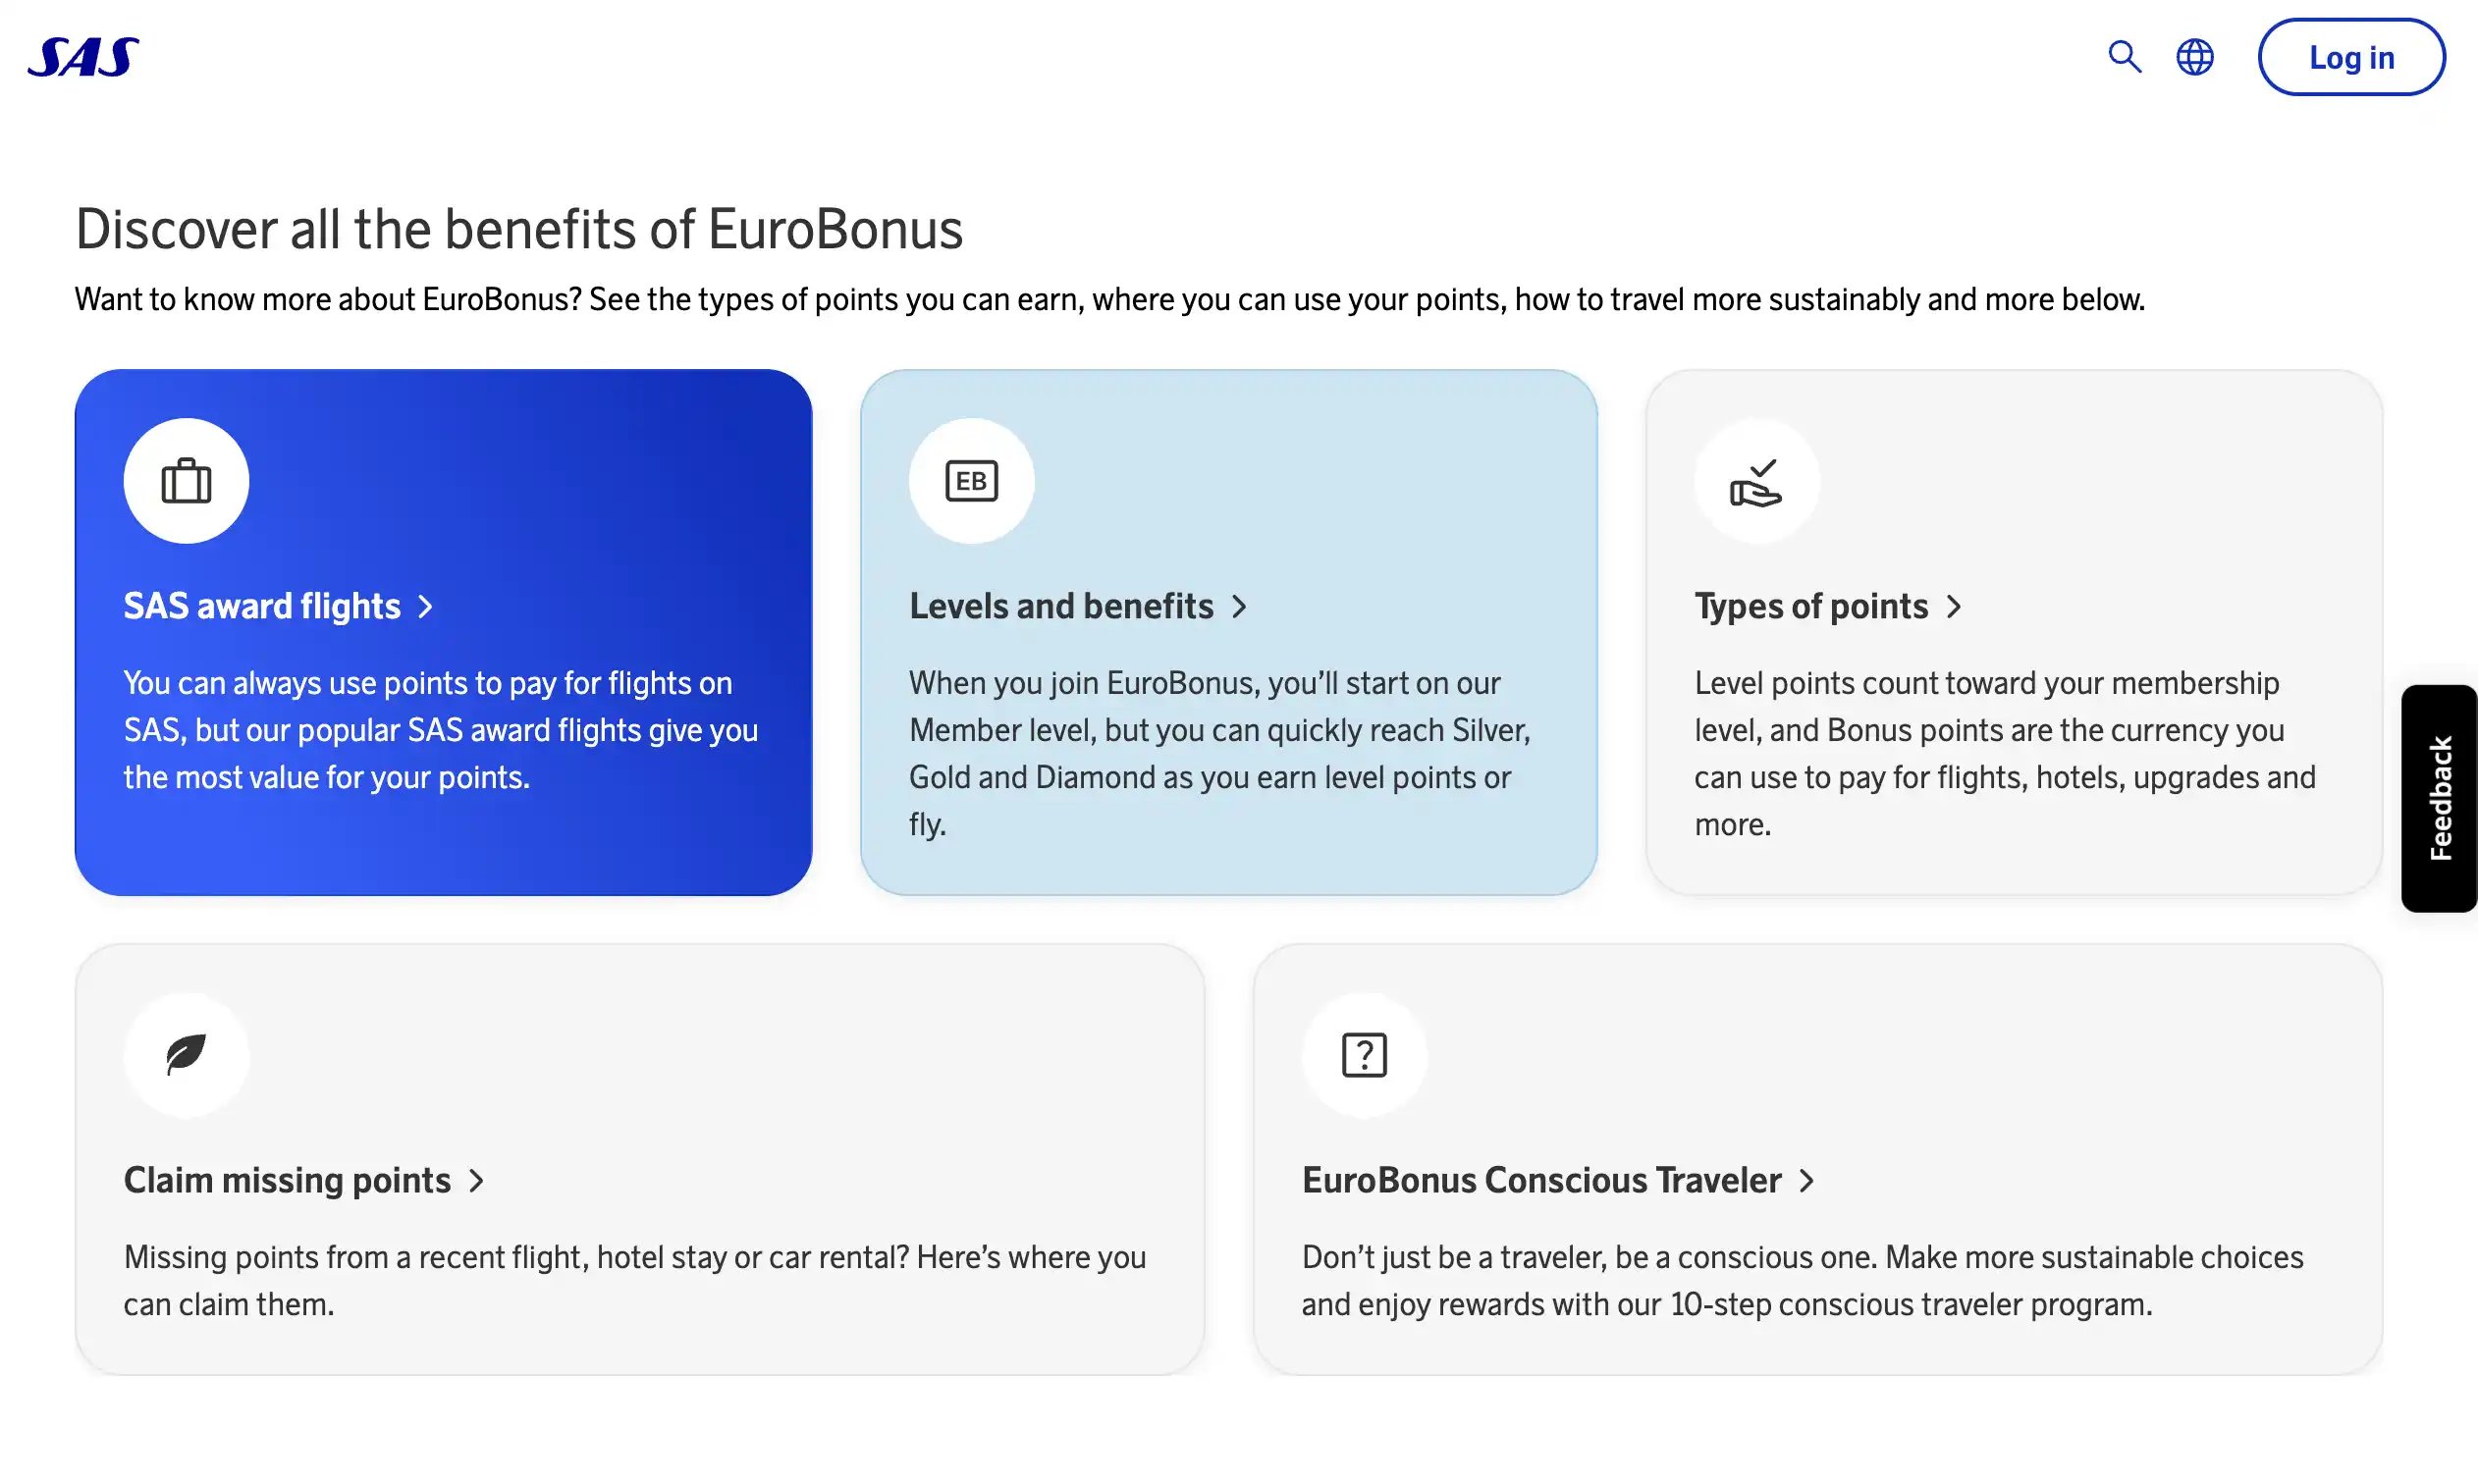Click the Log in button
The width and height of the screenshot is (2478, 1484).
[x=2351, y=57]
